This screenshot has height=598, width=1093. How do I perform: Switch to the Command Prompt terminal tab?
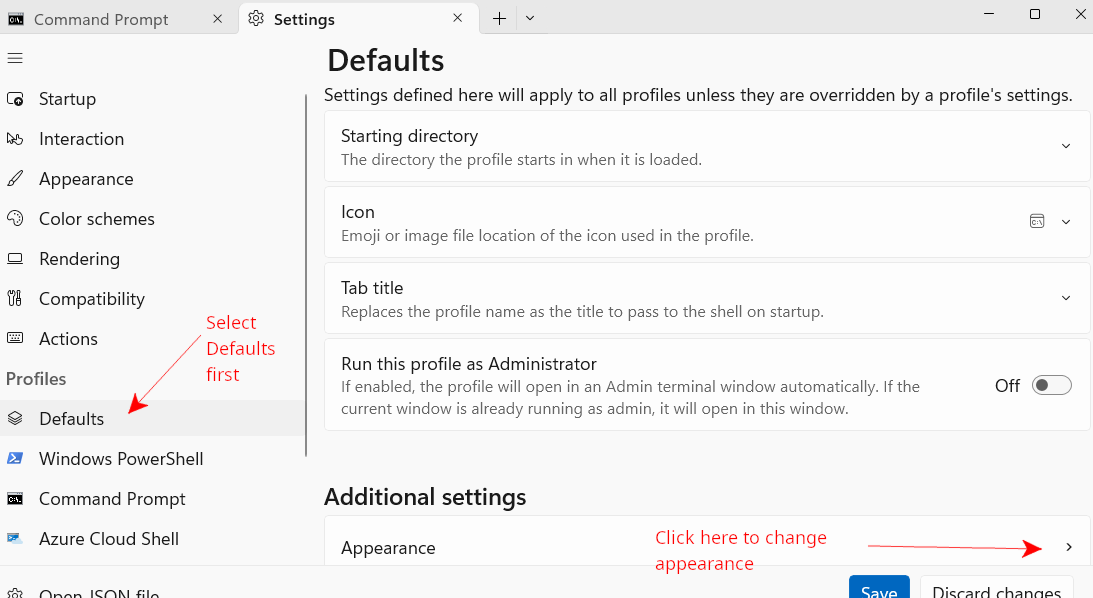(x=100, y=18)
